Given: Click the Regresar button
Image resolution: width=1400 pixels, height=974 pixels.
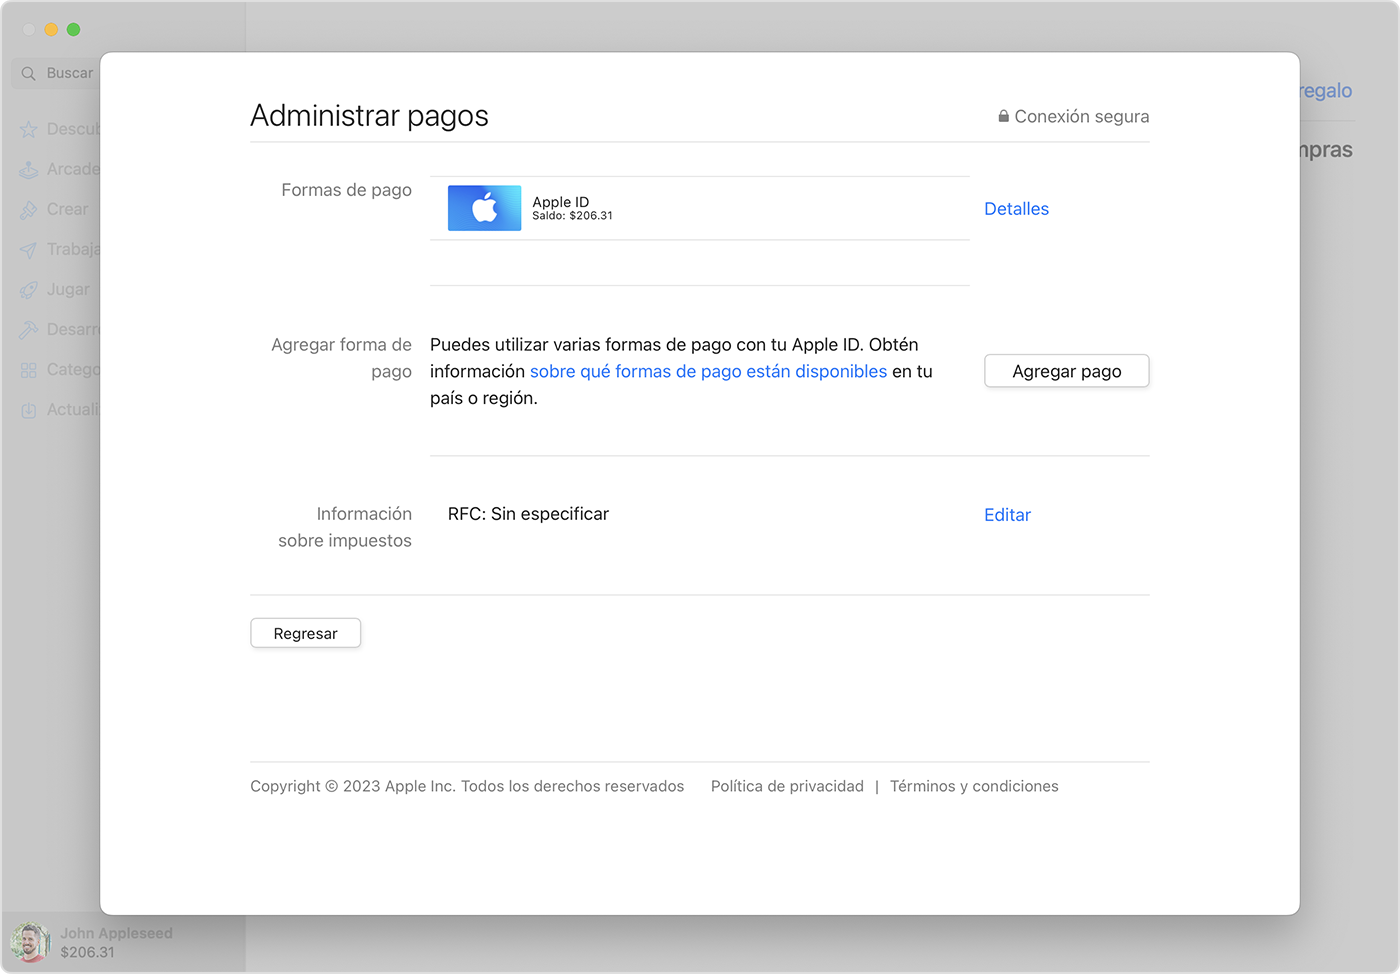Looking at the screenshot, I should click(x=305, y=633).
